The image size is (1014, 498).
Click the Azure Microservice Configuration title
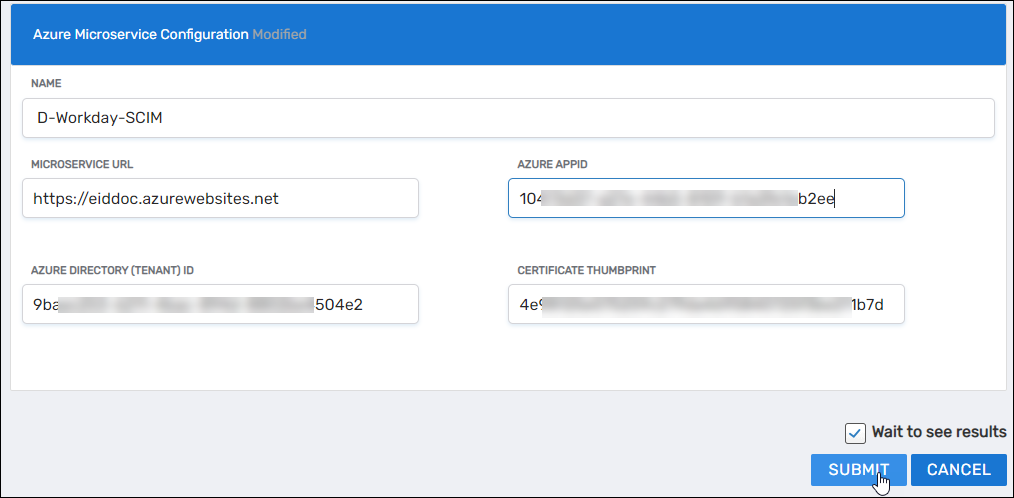(140, 34)
